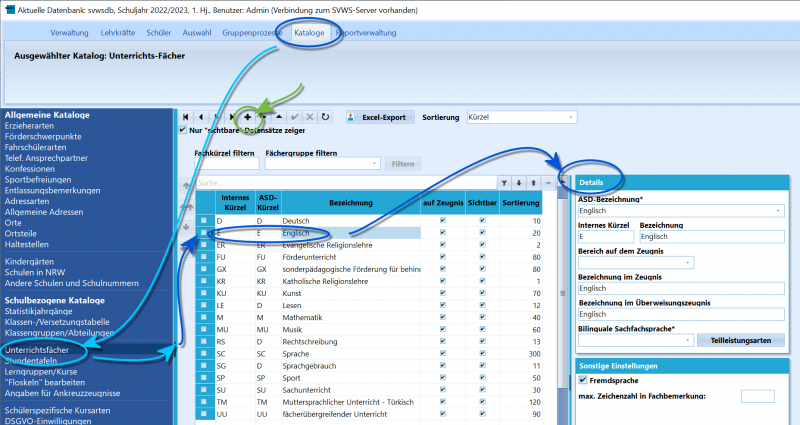Click 'max. Zeichenzahl in Fachbemerkung' field

click(758, 396)
